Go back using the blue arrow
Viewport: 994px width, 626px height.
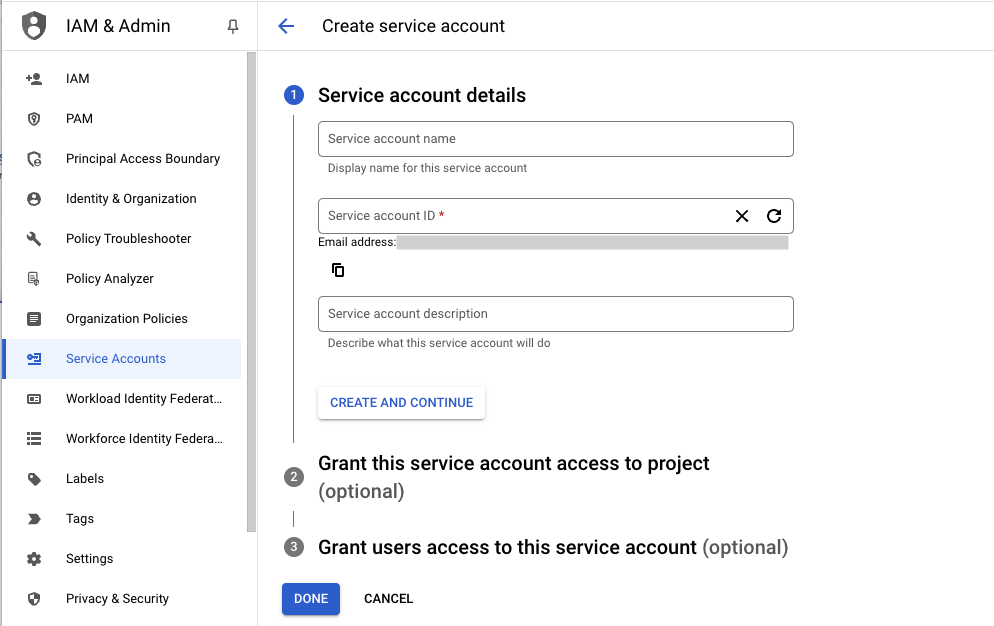(286, 26)
